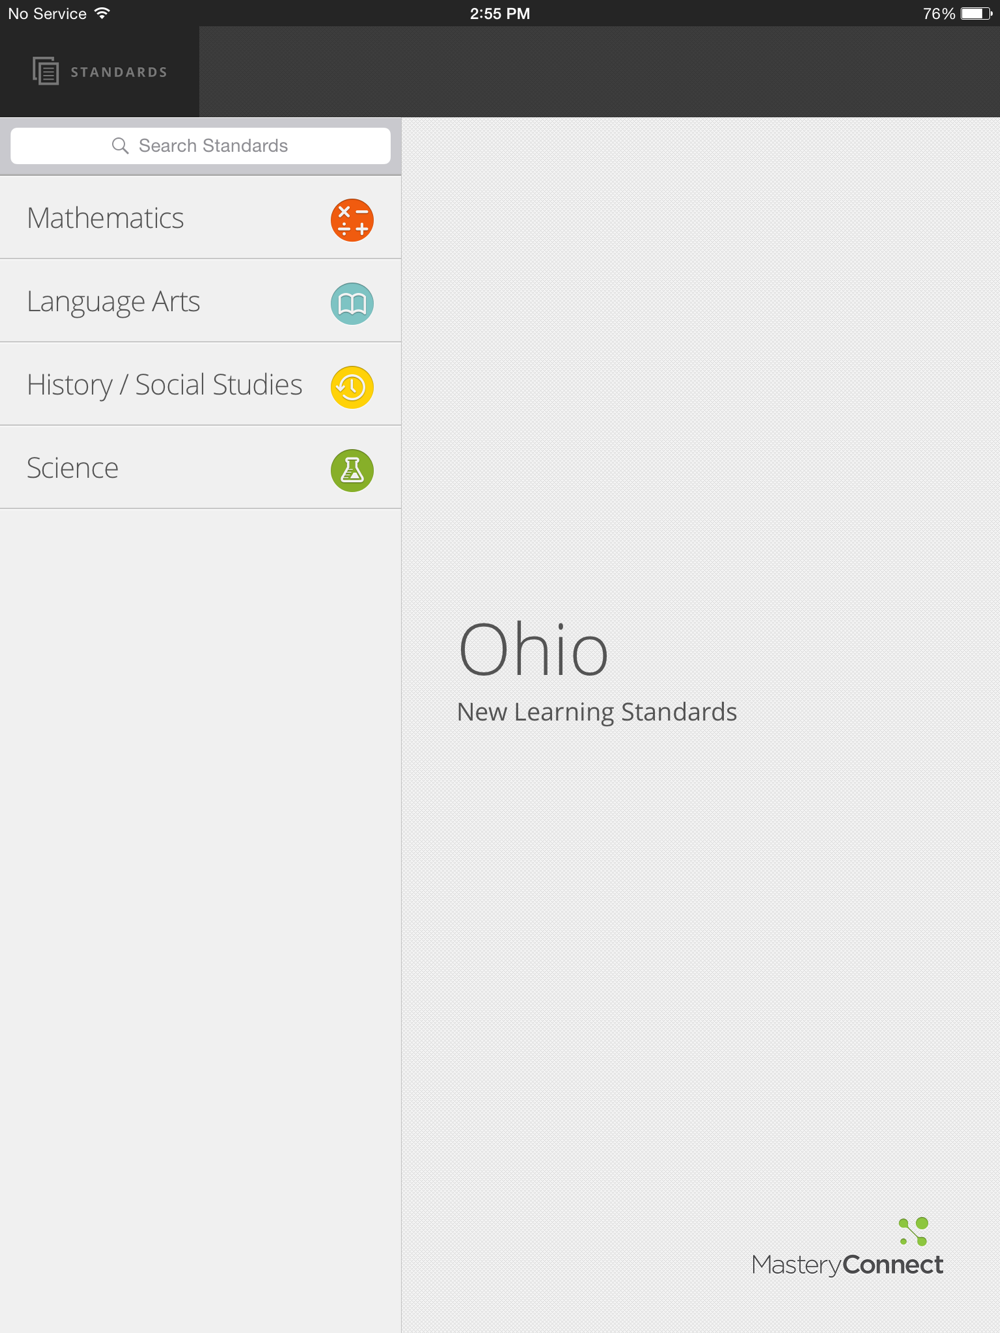Open the Mathematics subject row
Screen dimensions: 1000x1333
point(106,218)
